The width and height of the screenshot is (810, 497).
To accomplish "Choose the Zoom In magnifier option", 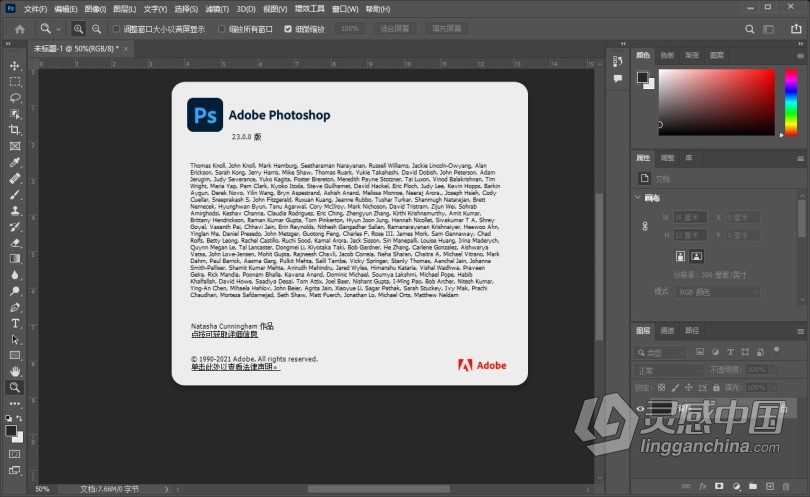I will coord(78,29).
